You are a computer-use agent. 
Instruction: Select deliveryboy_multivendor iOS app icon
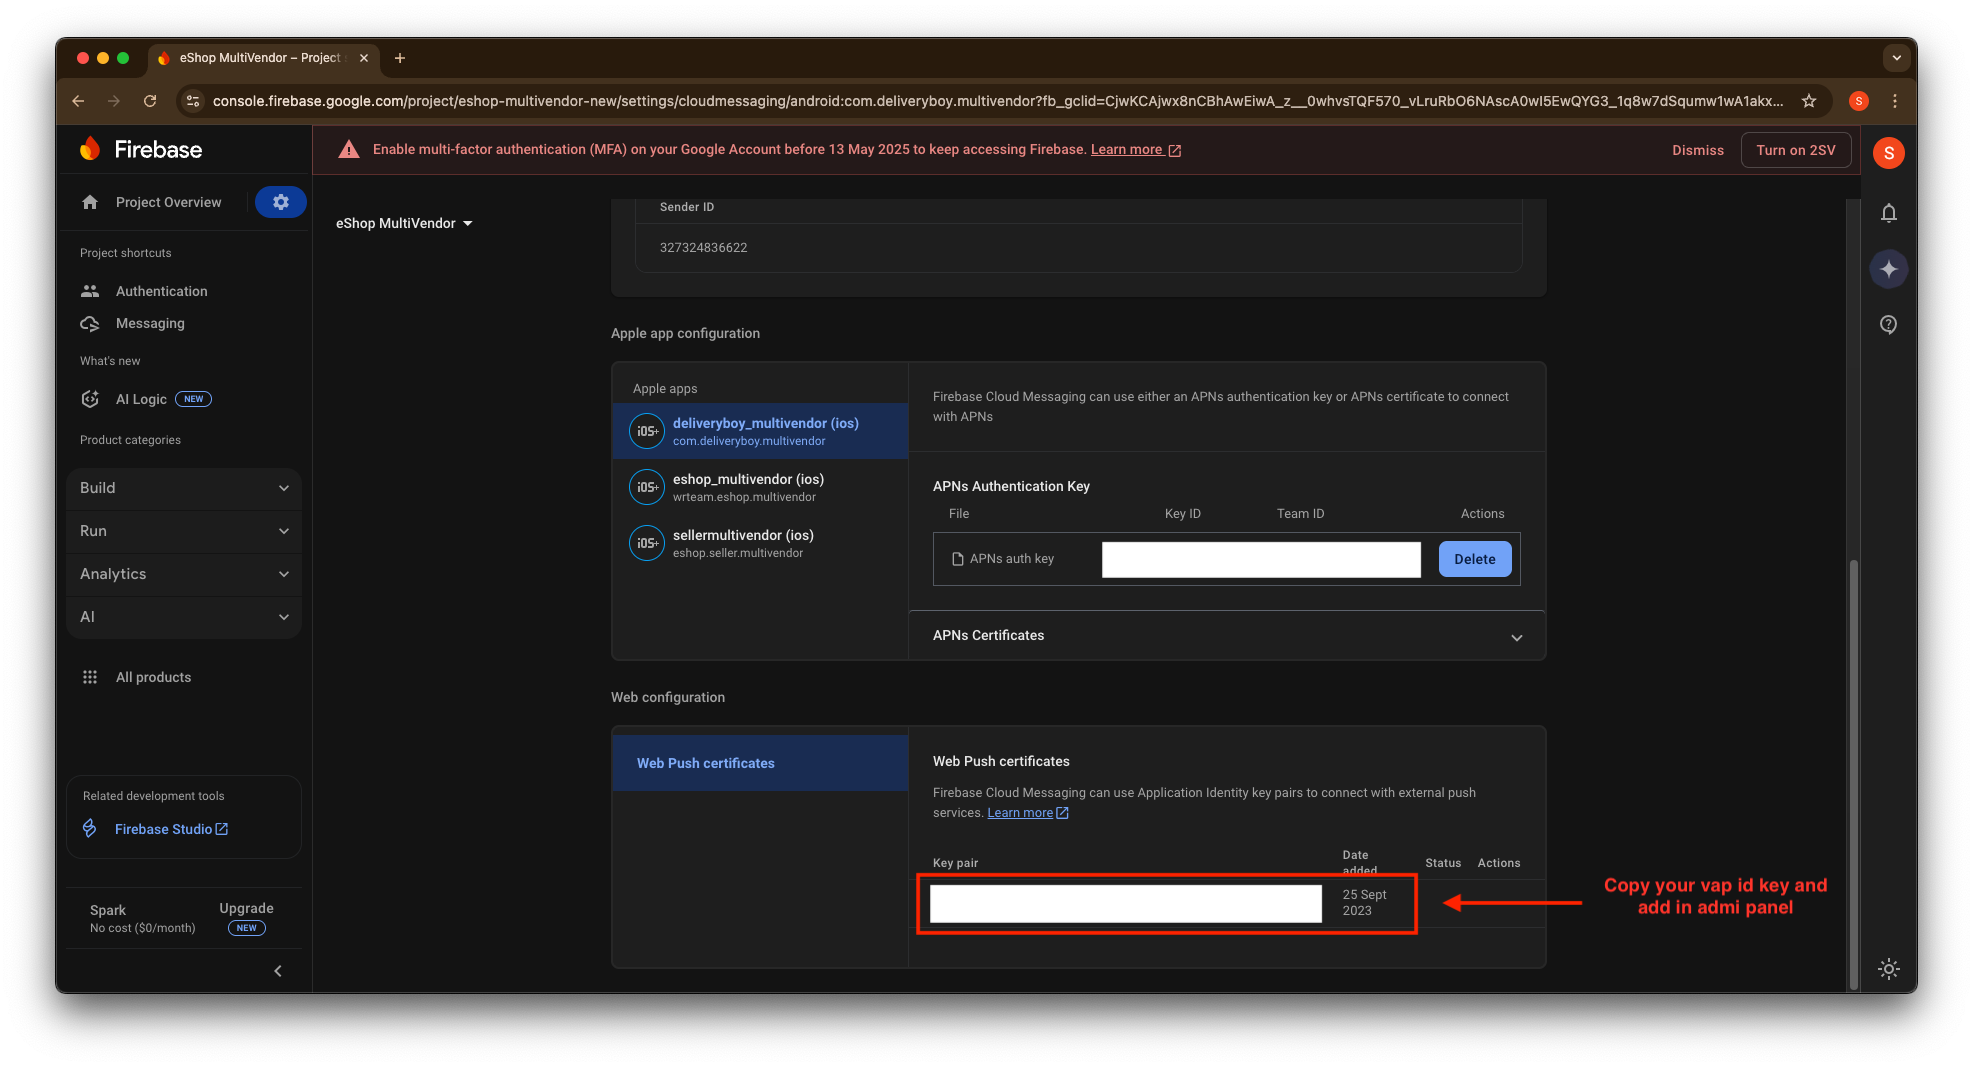coord(647,431)
